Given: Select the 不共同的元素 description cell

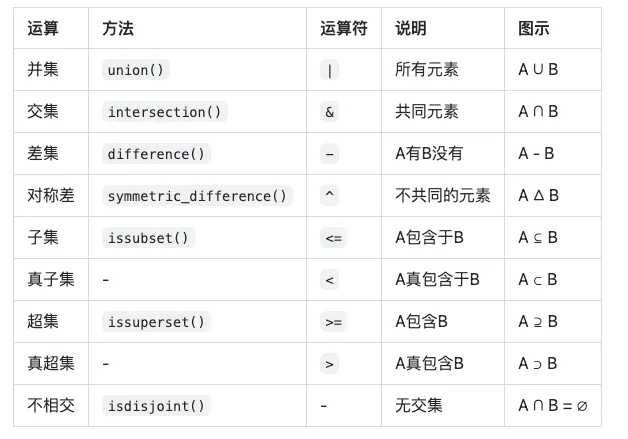Looking at the screenshot, I should click(443, 196).
